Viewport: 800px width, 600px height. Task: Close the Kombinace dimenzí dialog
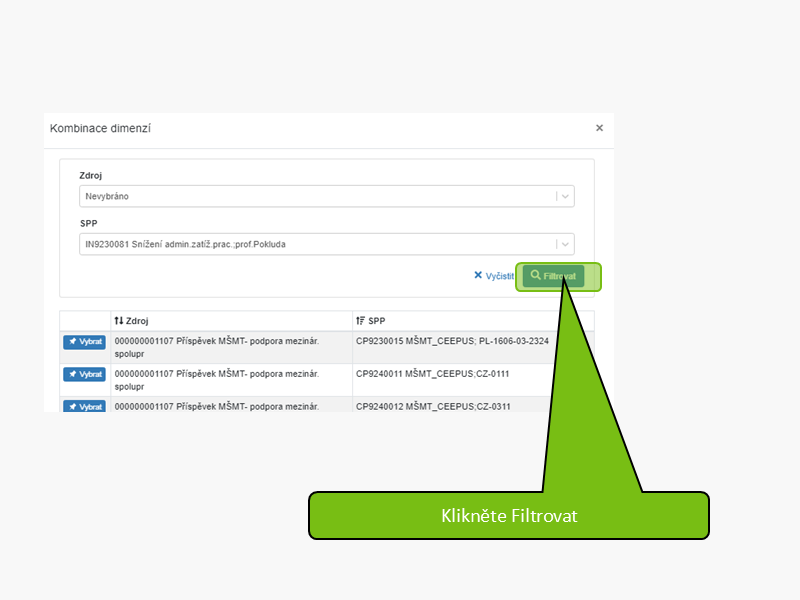(x=599, y=128)
